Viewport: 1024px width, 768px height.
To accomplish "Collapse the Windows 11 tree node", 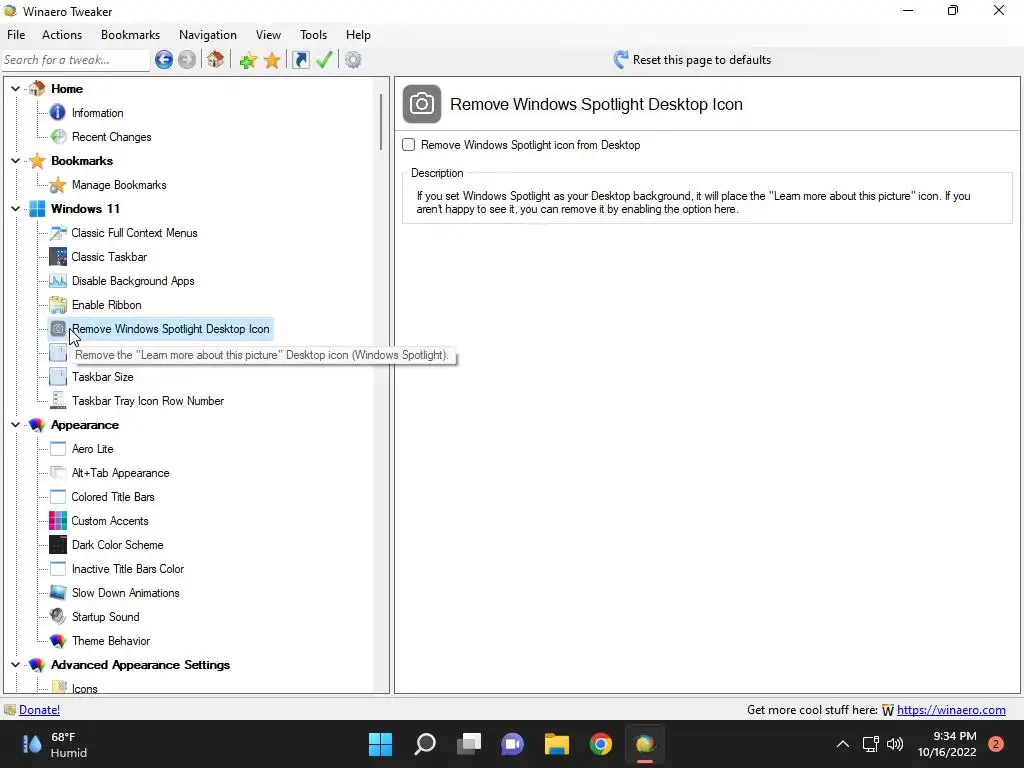I will click(16, 208).
